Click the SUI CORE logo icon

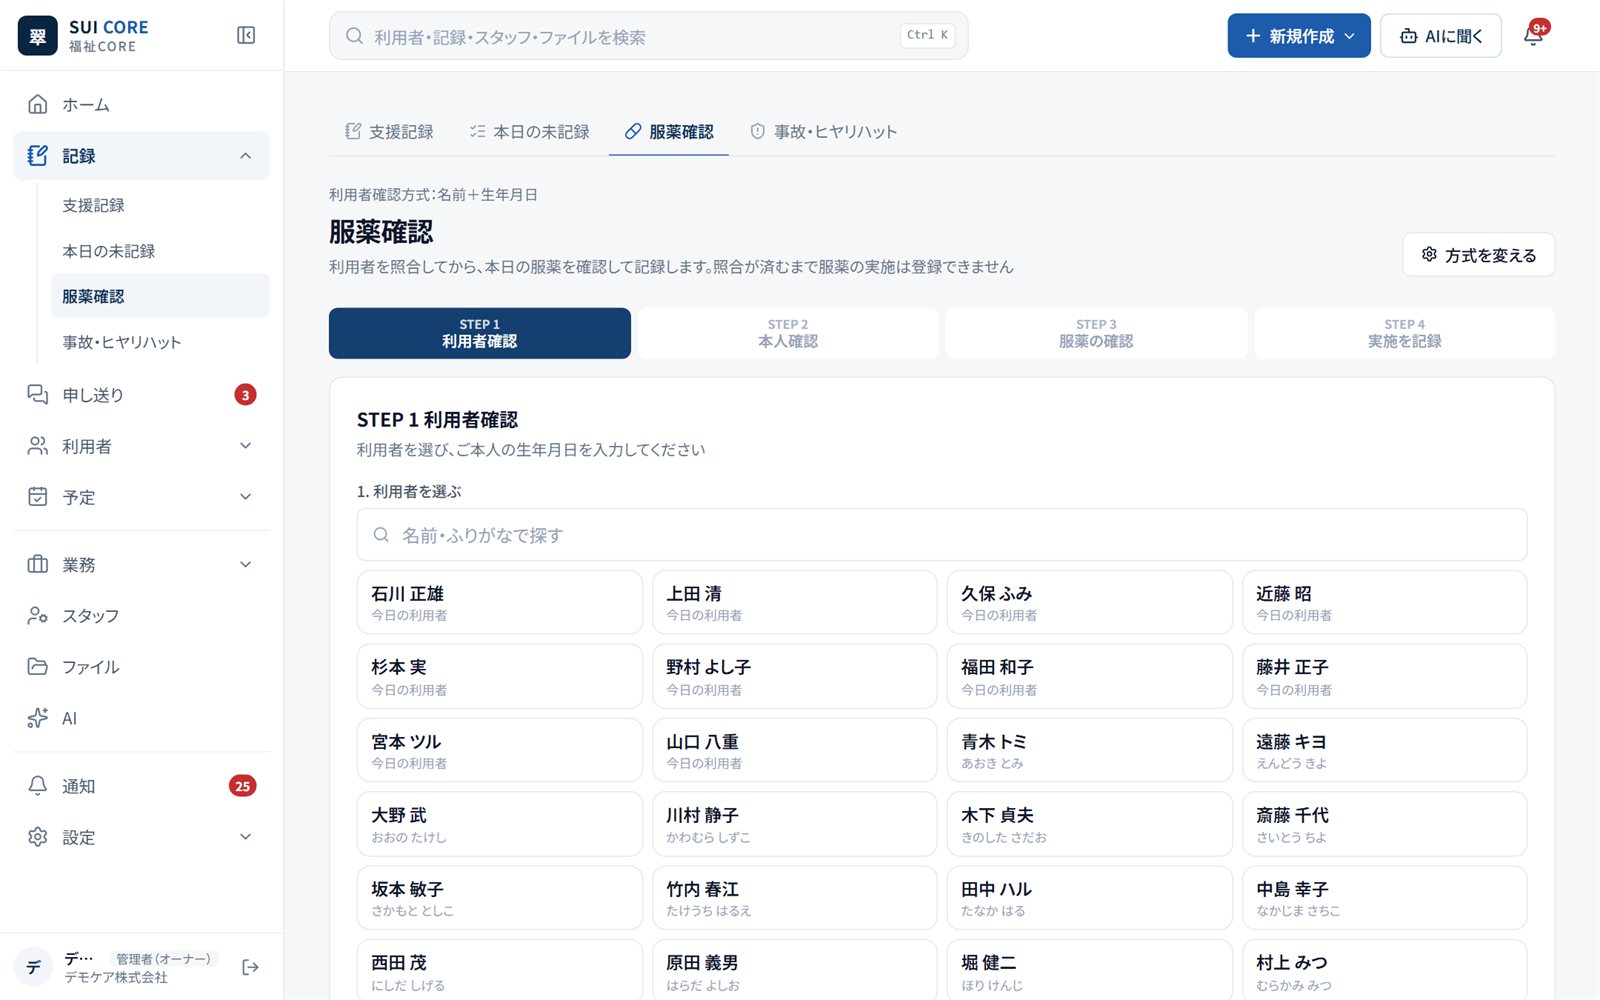pyautogui.click(x=38, y=36)
